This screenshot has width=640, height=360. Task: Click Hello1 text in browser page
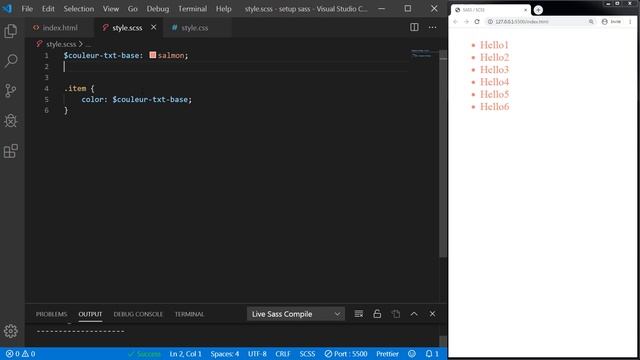pos(494,45)
